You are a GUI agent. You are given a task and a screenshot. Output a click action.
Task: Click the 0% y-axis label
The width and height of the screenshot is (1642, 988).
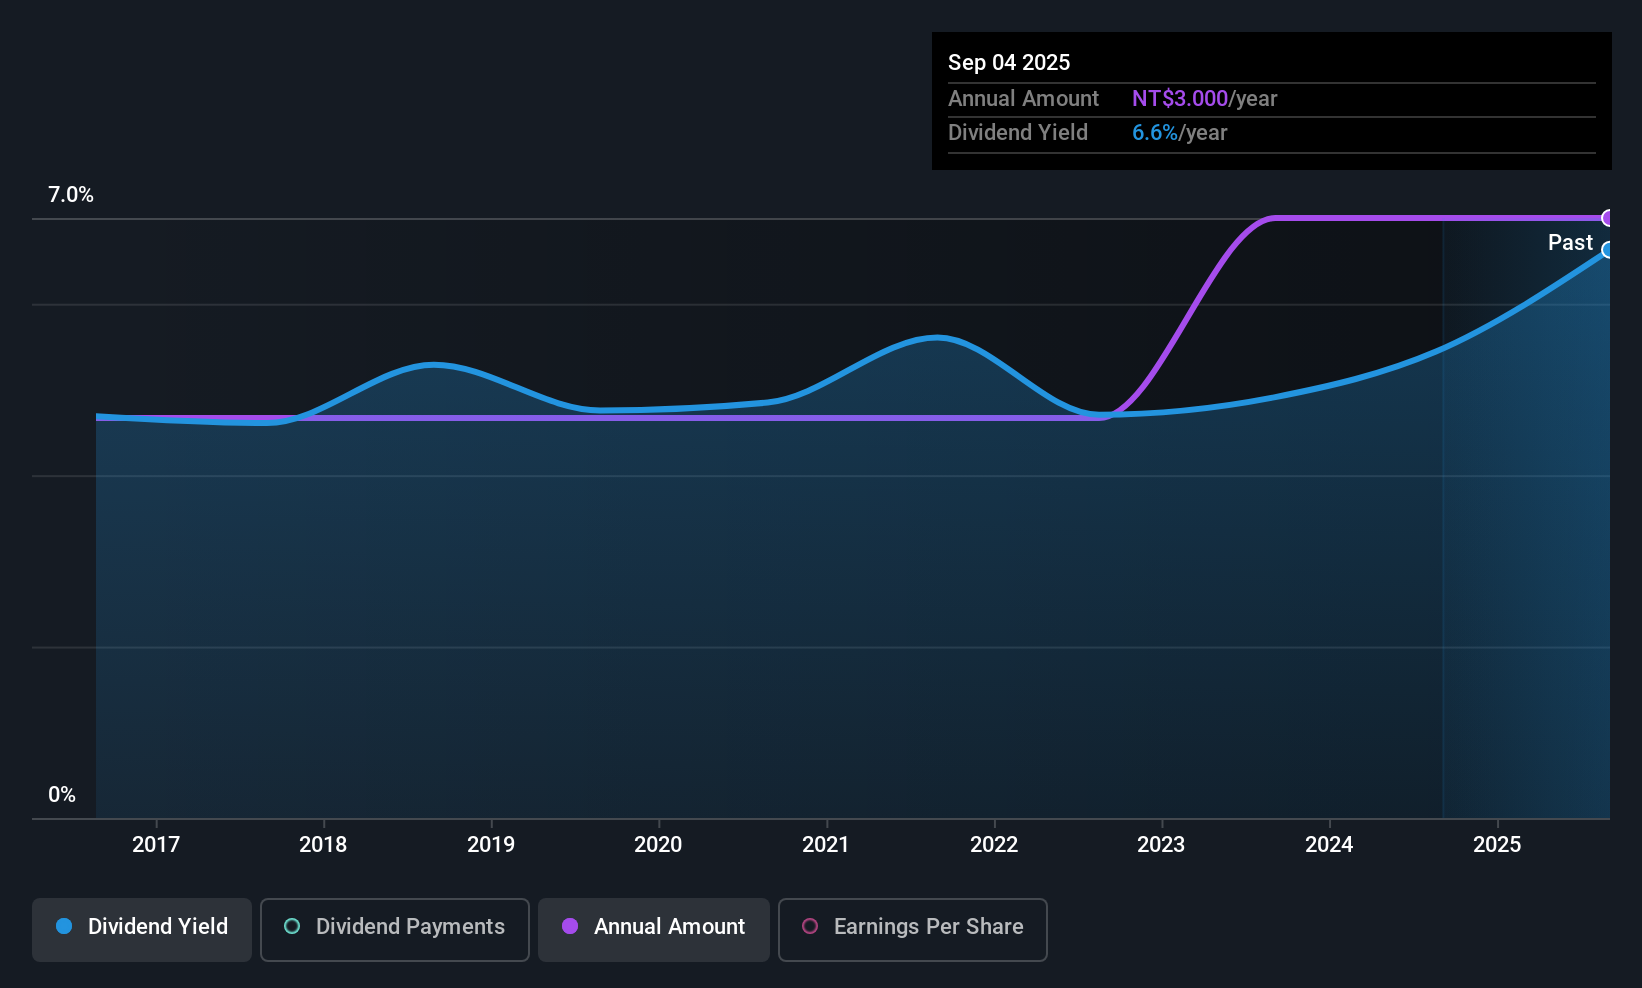coord(62,795)
